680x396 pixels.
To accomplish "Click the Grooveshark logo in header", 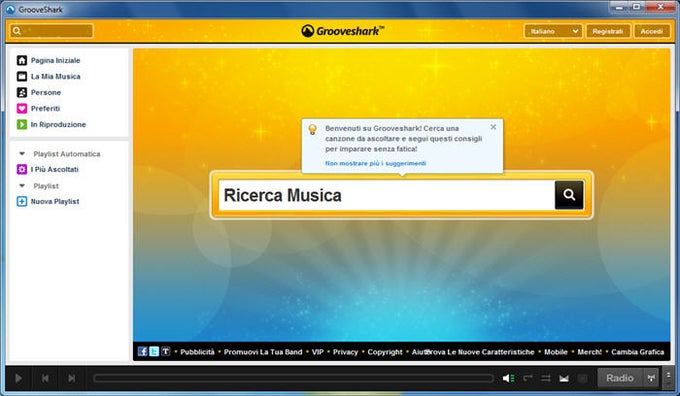I will click(343, 31).
